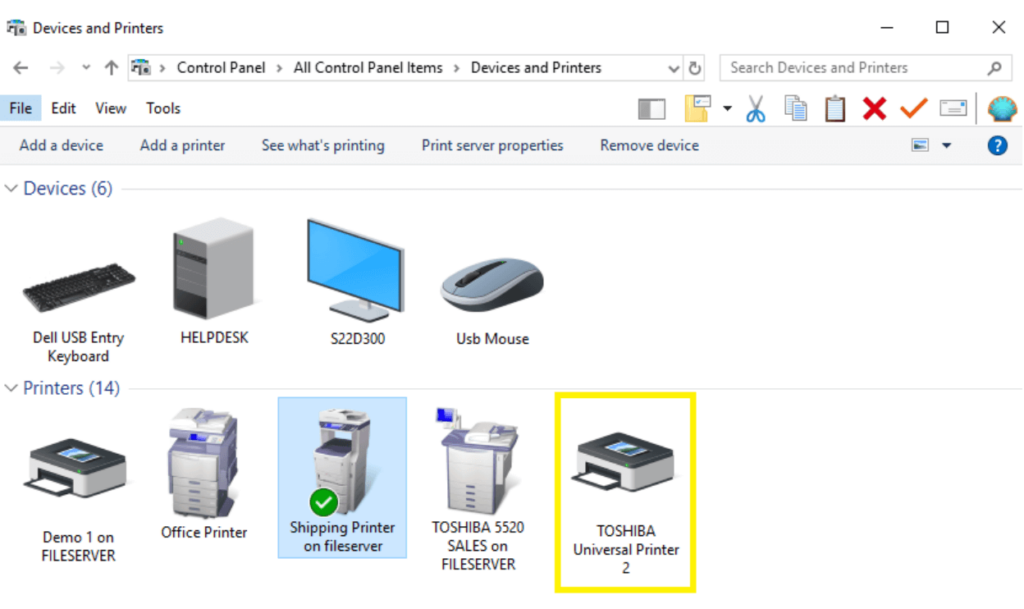This screenshot has height=609, width=1024.
Task: Select the Usb Mouse device
Action: pos(492,301)
